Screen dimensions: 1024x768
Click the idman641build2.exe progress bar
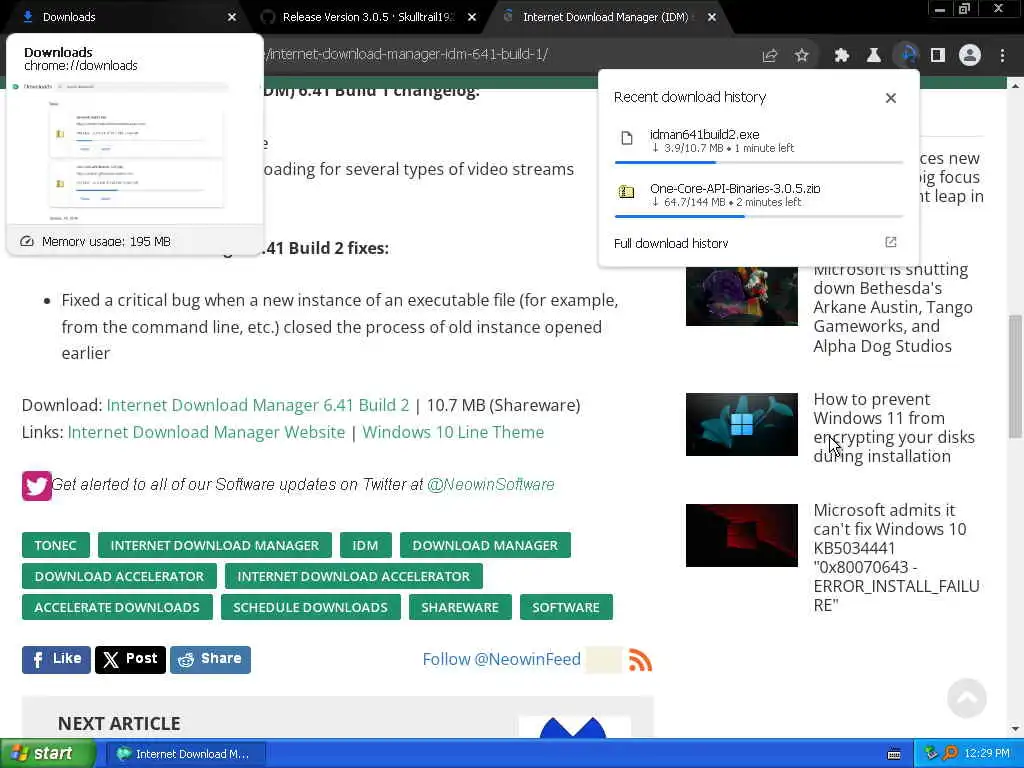pos(758,162)
